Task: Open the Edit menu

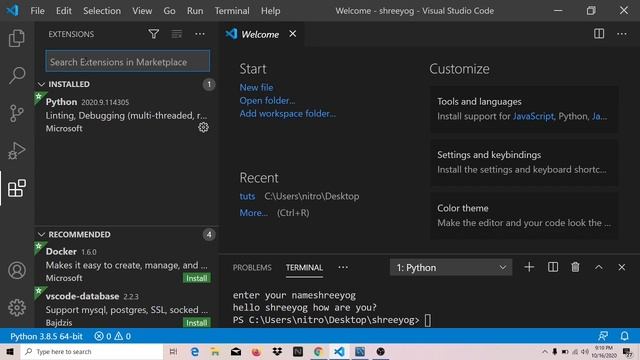Action: [x=64, y=11]
